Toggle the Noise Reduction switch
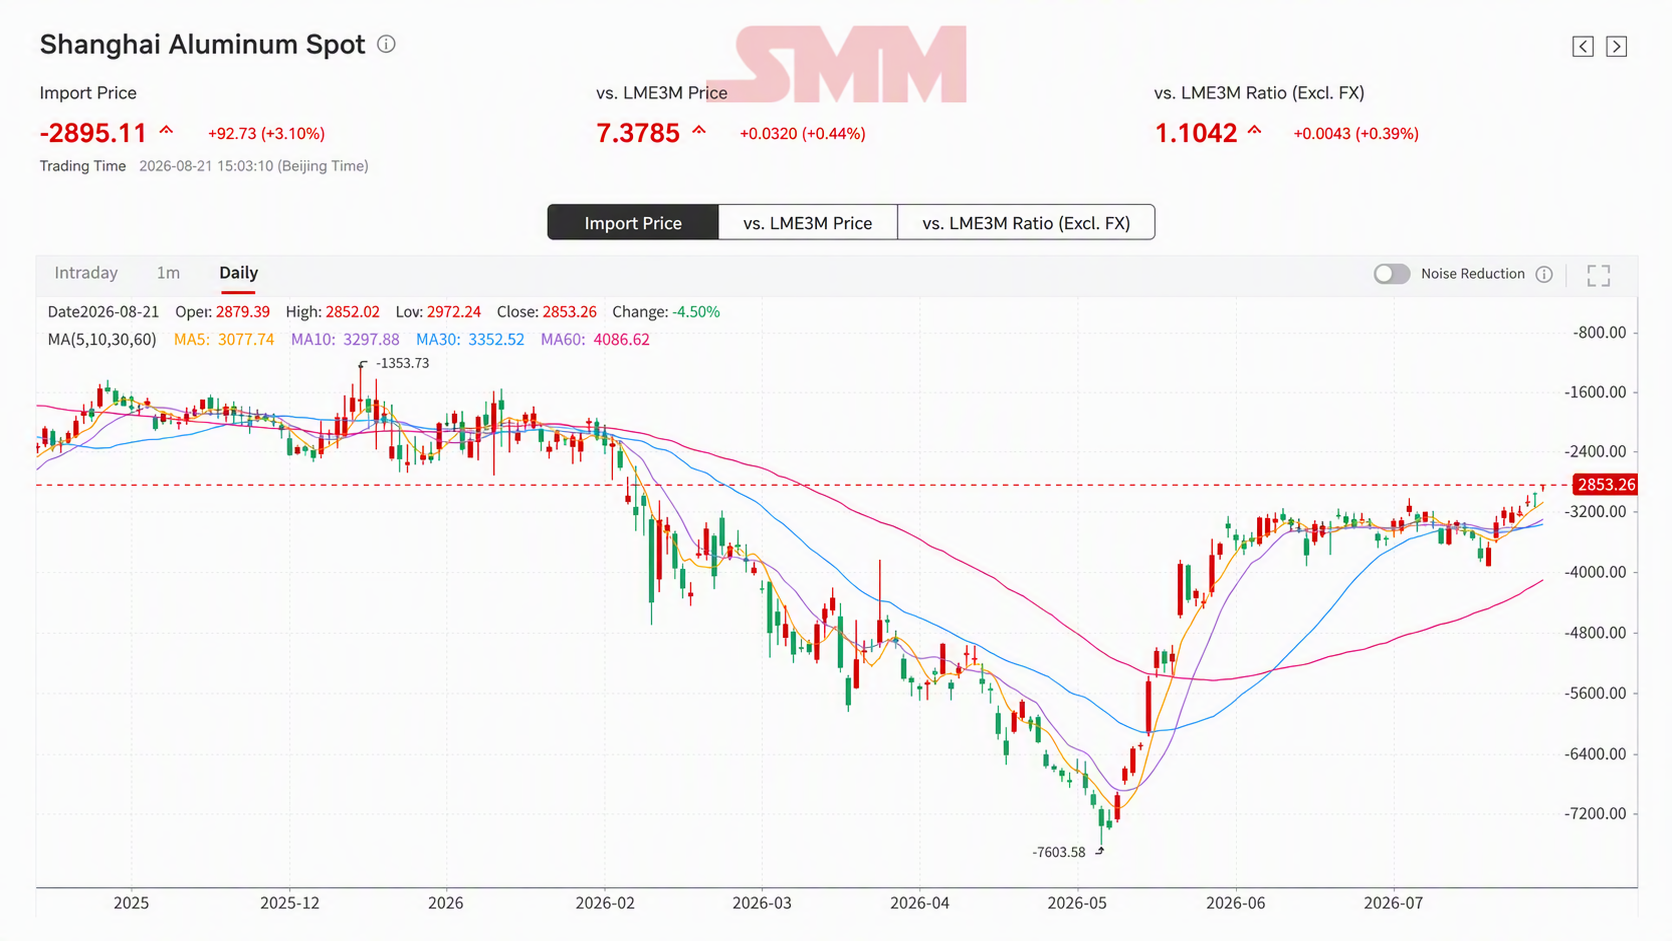 pos(1391,274)
